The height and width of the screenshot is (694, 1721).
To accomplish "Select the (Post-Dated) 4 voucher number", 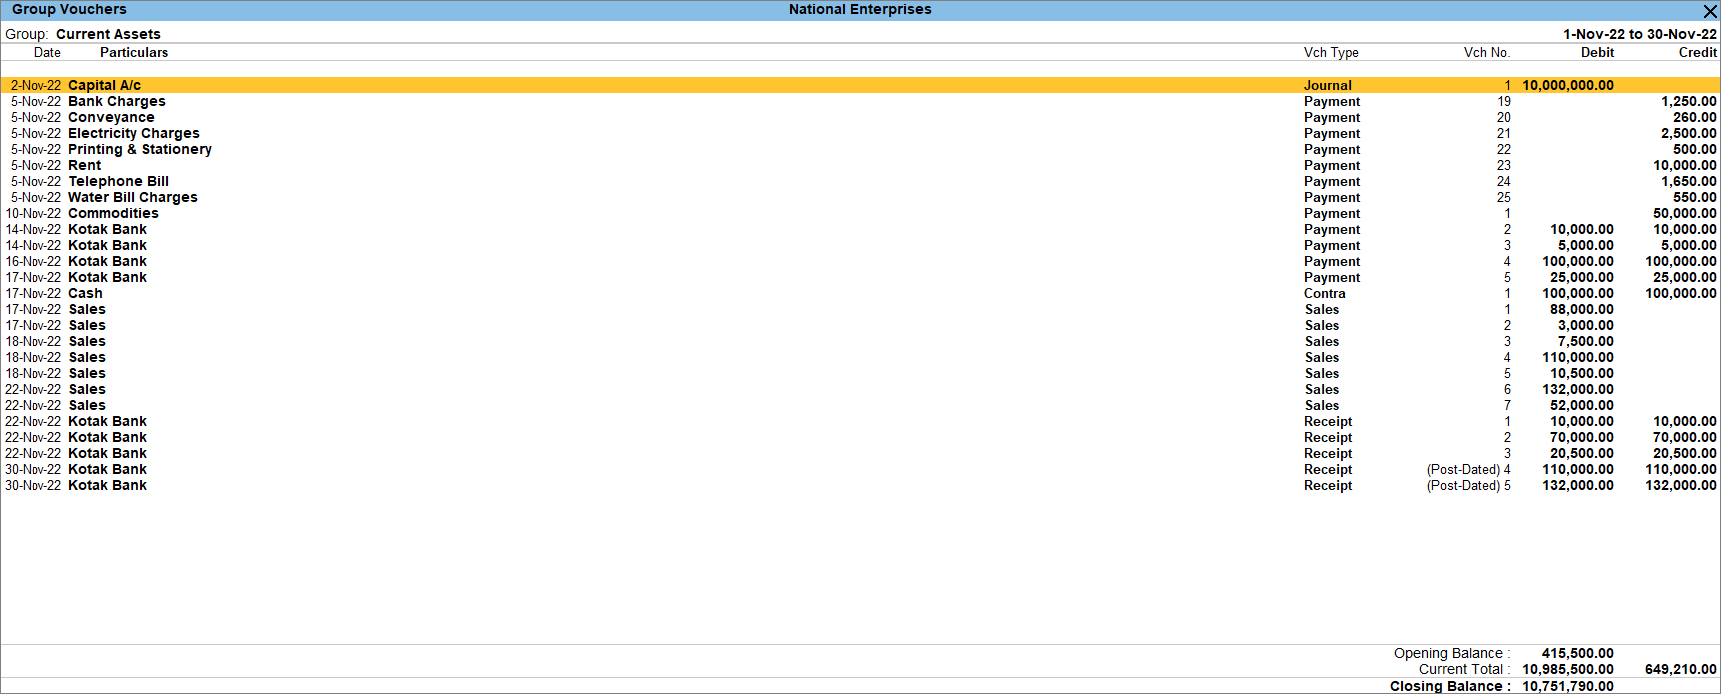I will click(x=1469, y=469).
